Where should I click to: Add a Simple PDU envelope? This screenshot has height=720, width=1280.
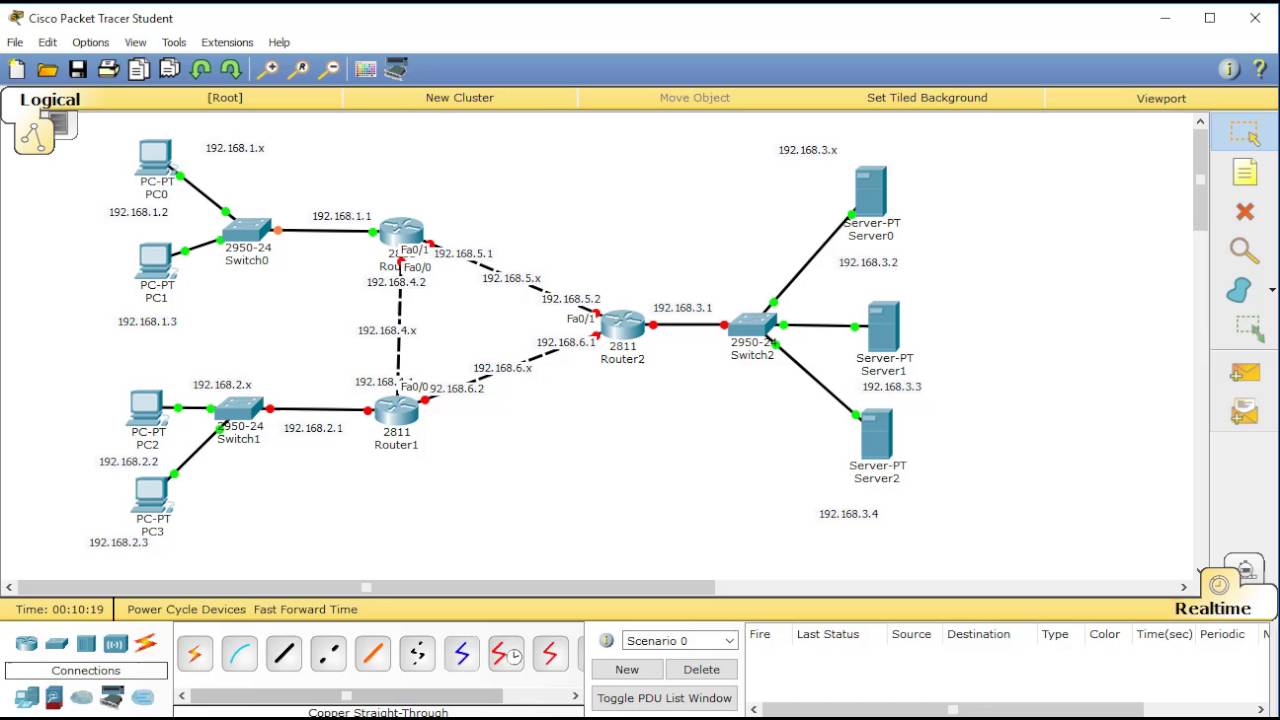(x=1245, y=372)
